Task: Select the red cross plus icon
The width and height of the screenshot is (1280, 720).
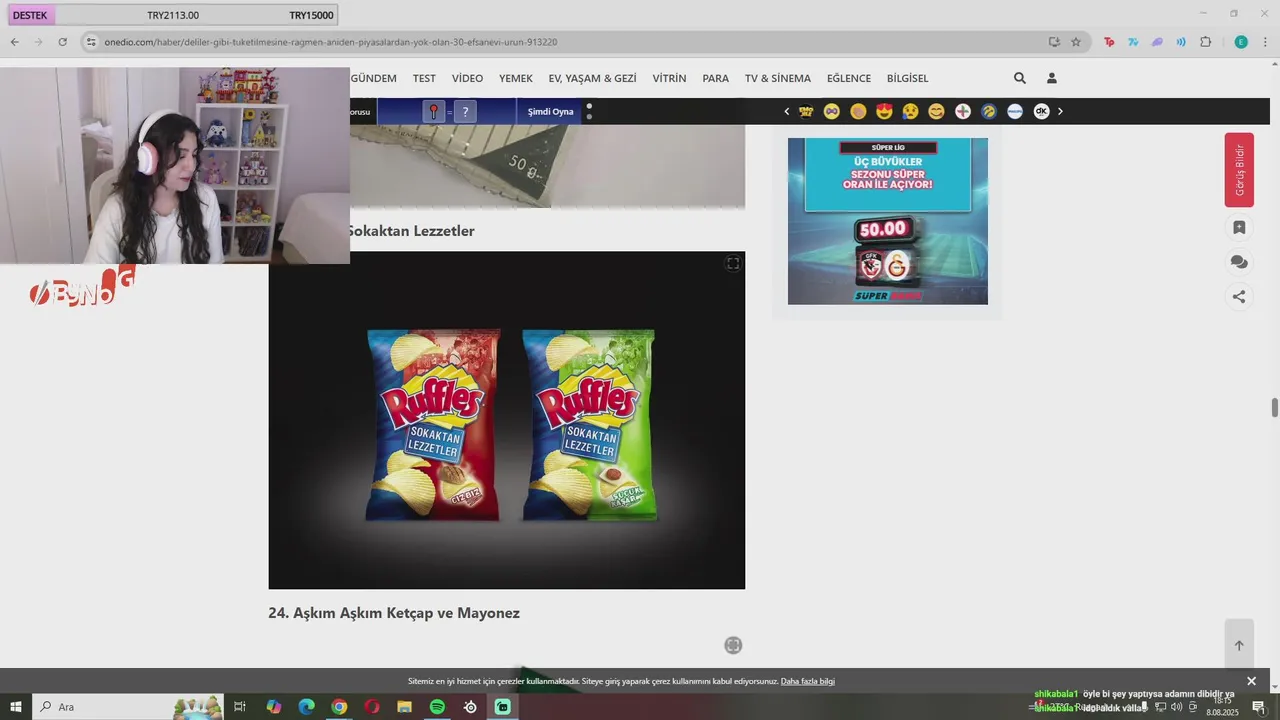Action: 963,111
